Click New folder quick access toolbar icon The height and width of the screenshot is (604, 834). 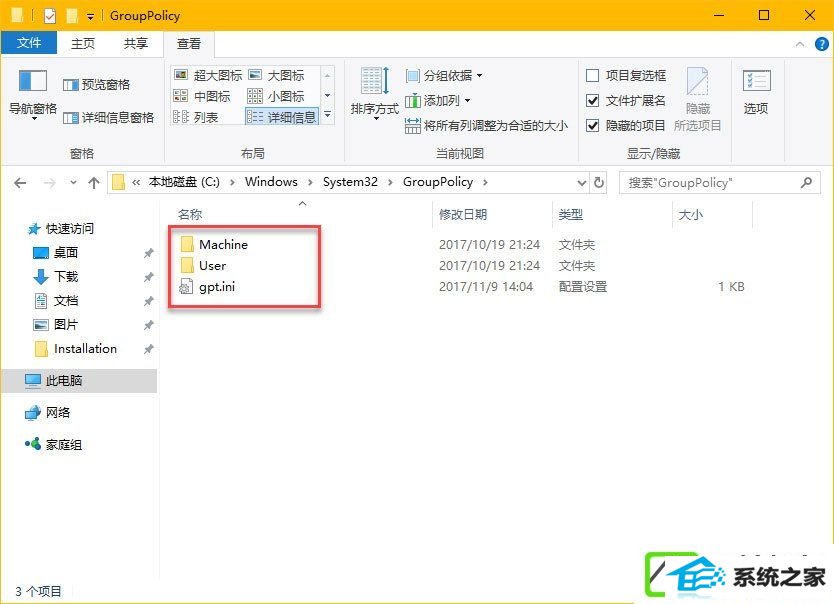pos(72,16)
